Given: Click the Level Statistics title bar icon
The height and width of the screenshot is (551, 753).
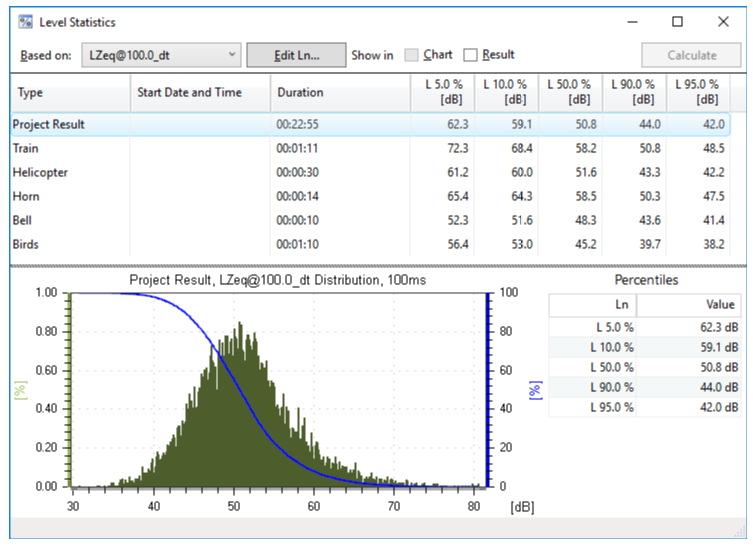Looking at the screenshot, I should [25, 21].
